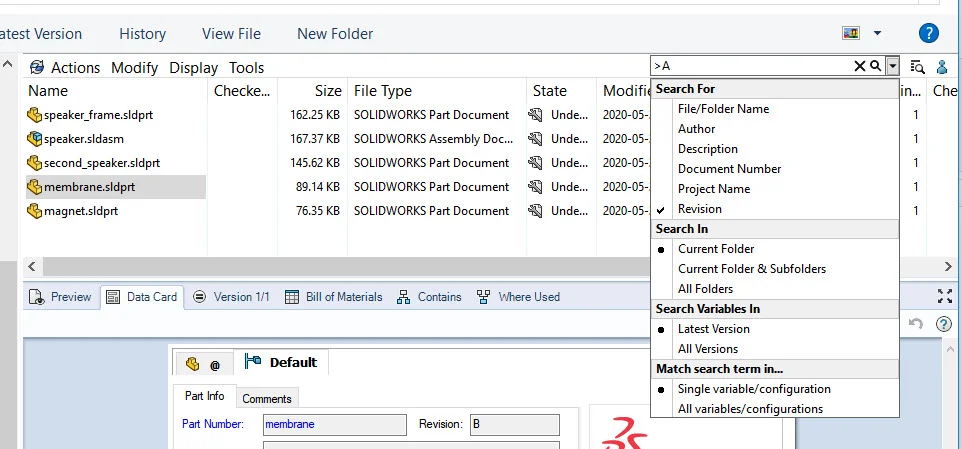Viewport: 962px width, 449px height.
Task: Collapse the search options dropdown arrow
Action: (x=891, y=66)
